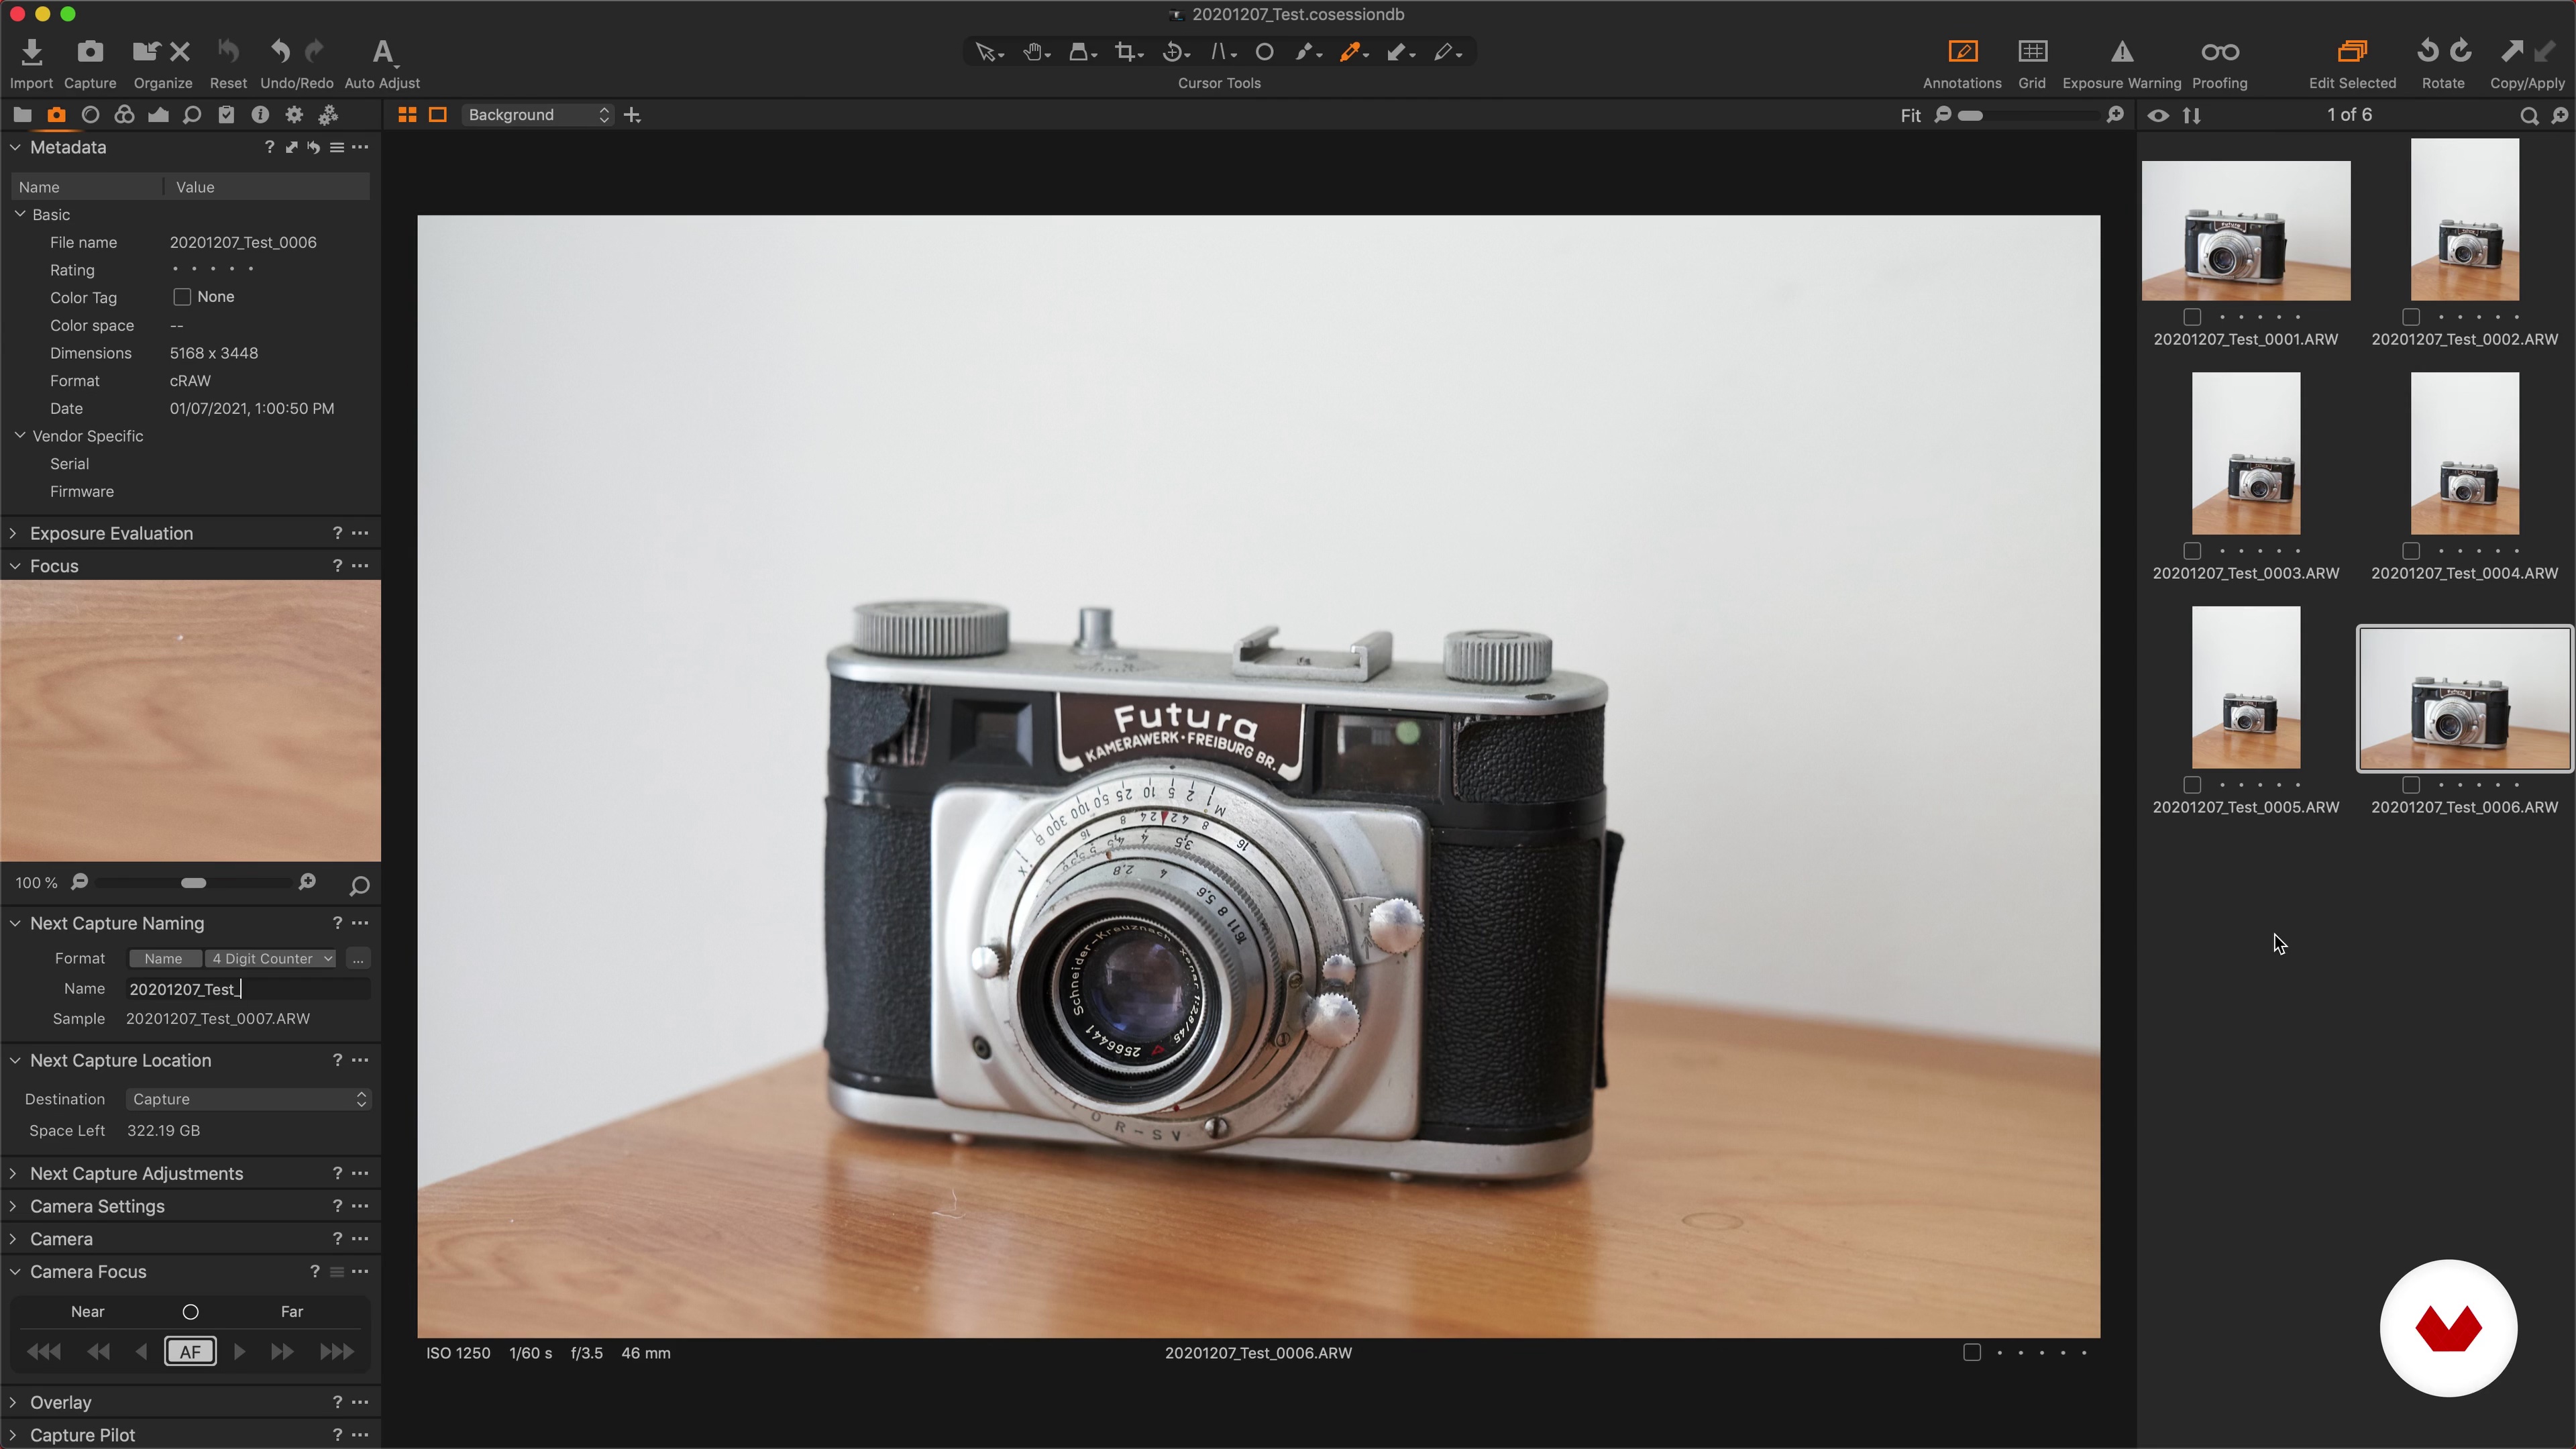
Task: Click the Name field 20201207_Test_
Action: pyautogui.click(x=248, y=990)
